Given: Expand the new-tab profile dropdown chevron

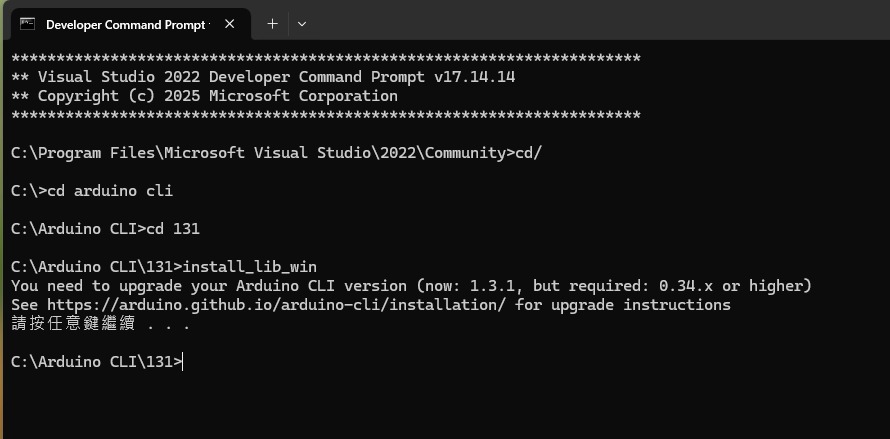Looking at the screenshot, I should [302, 24].
